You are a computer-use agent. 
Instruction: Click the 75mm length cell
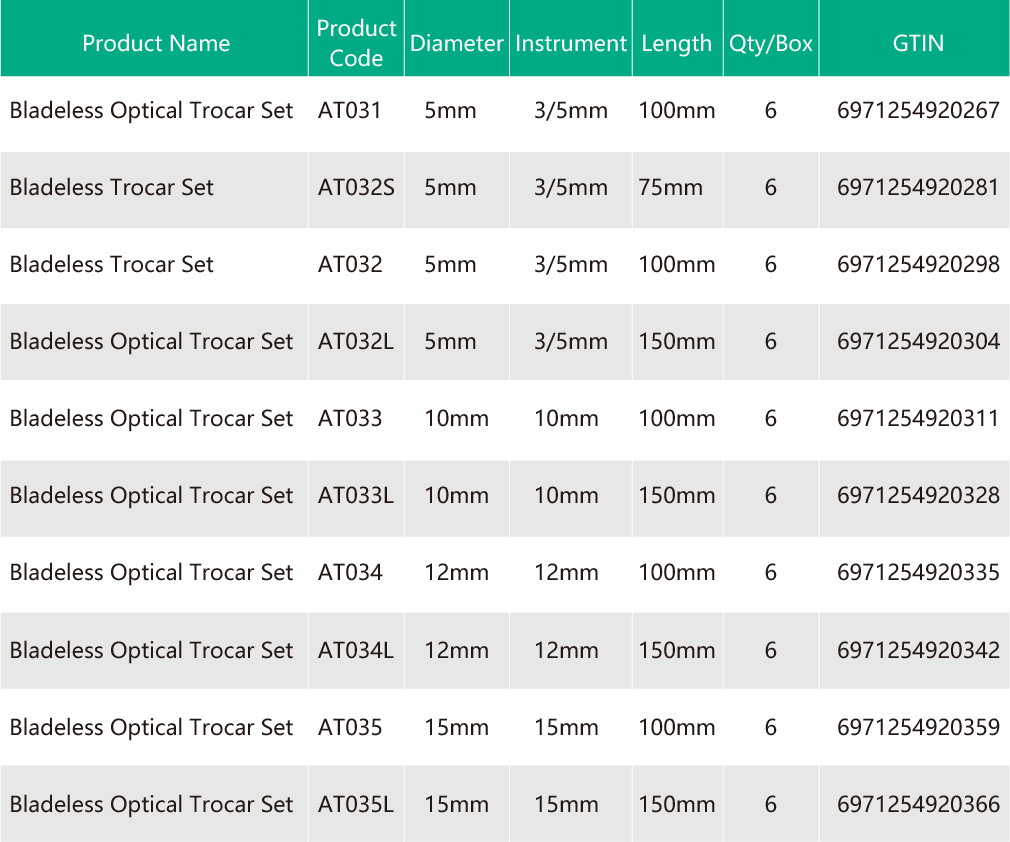click(x=670, y=187)
